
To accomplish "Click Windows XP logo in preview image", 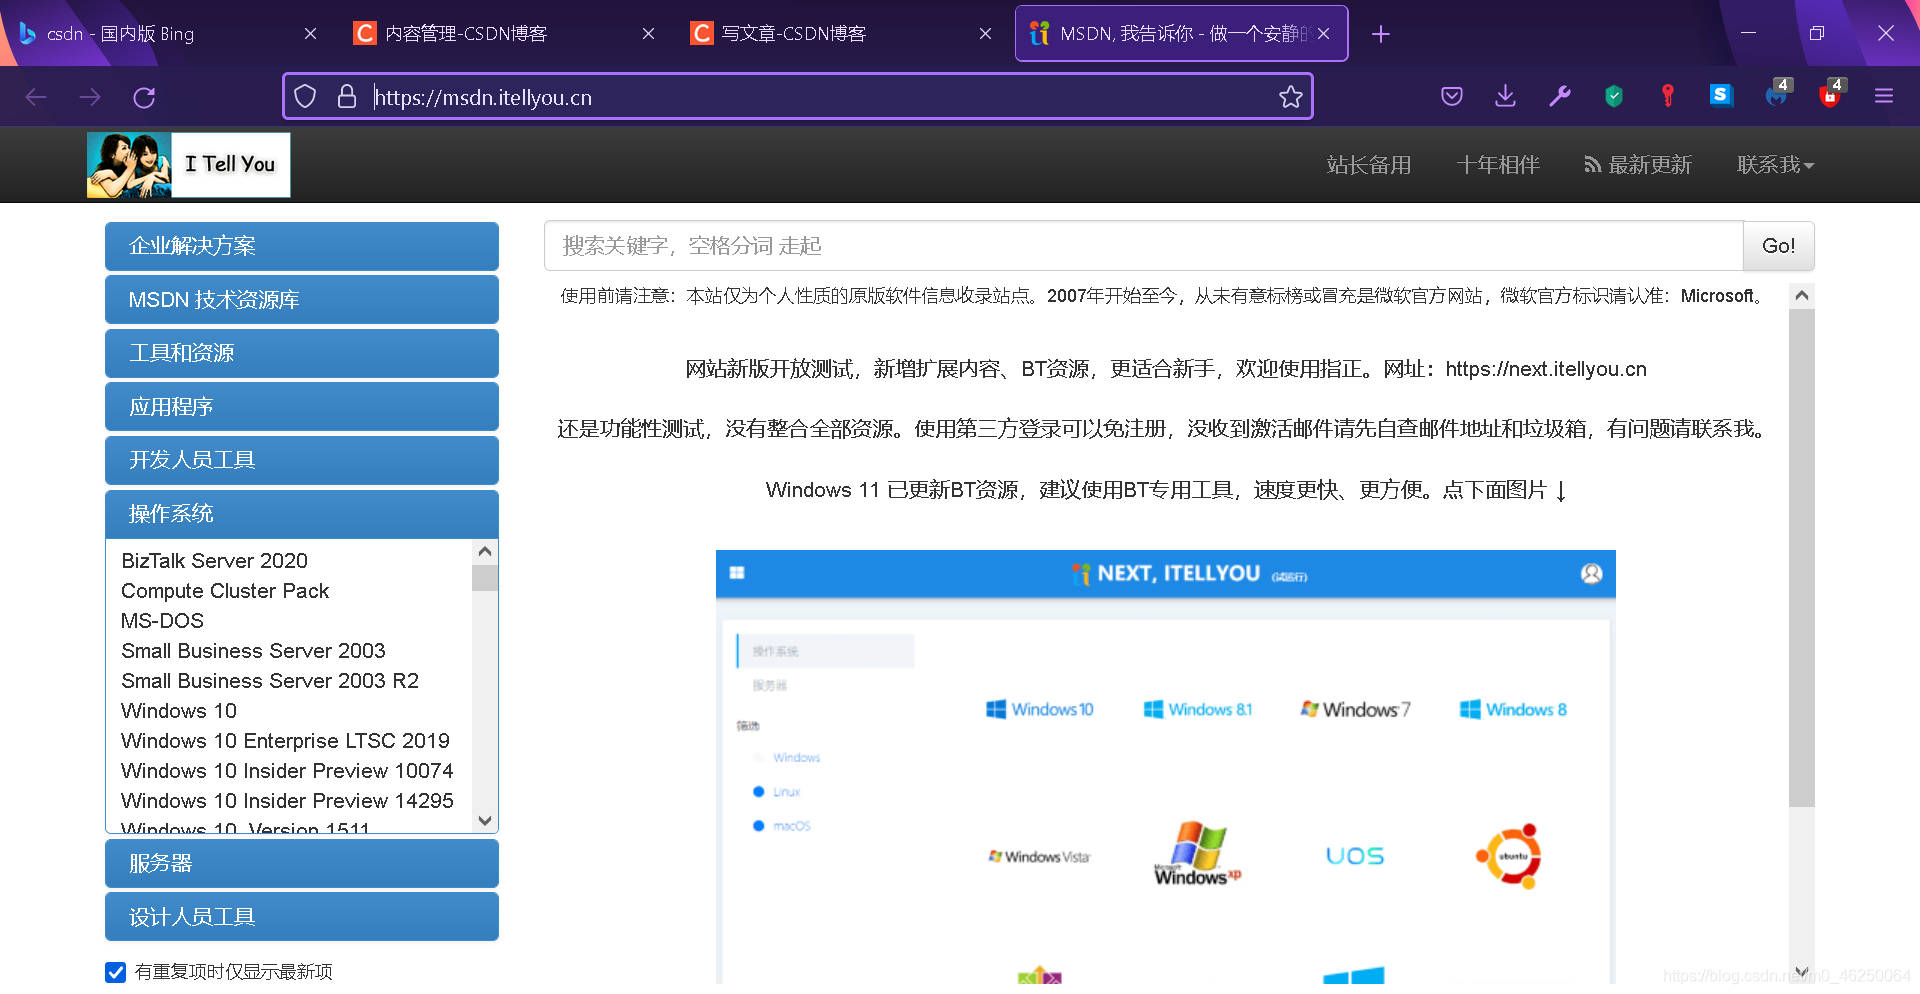I will [x=1196, y=854].
